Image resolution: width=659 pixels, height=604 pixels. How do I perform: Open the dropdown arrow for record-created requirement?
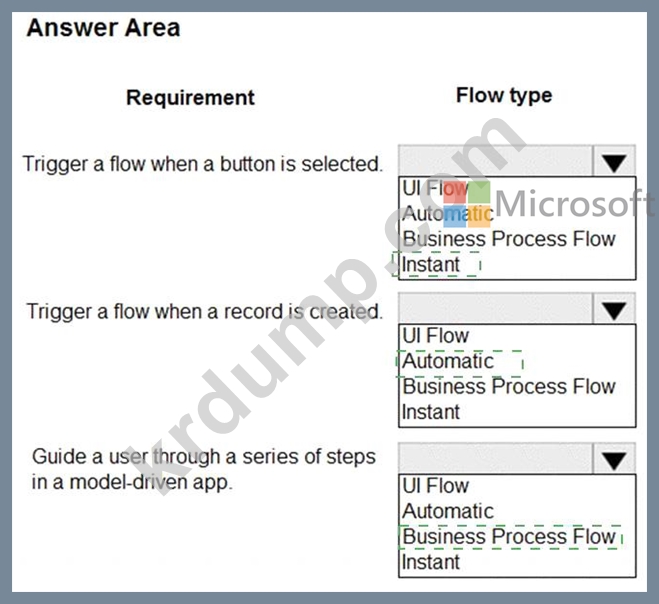614,309
